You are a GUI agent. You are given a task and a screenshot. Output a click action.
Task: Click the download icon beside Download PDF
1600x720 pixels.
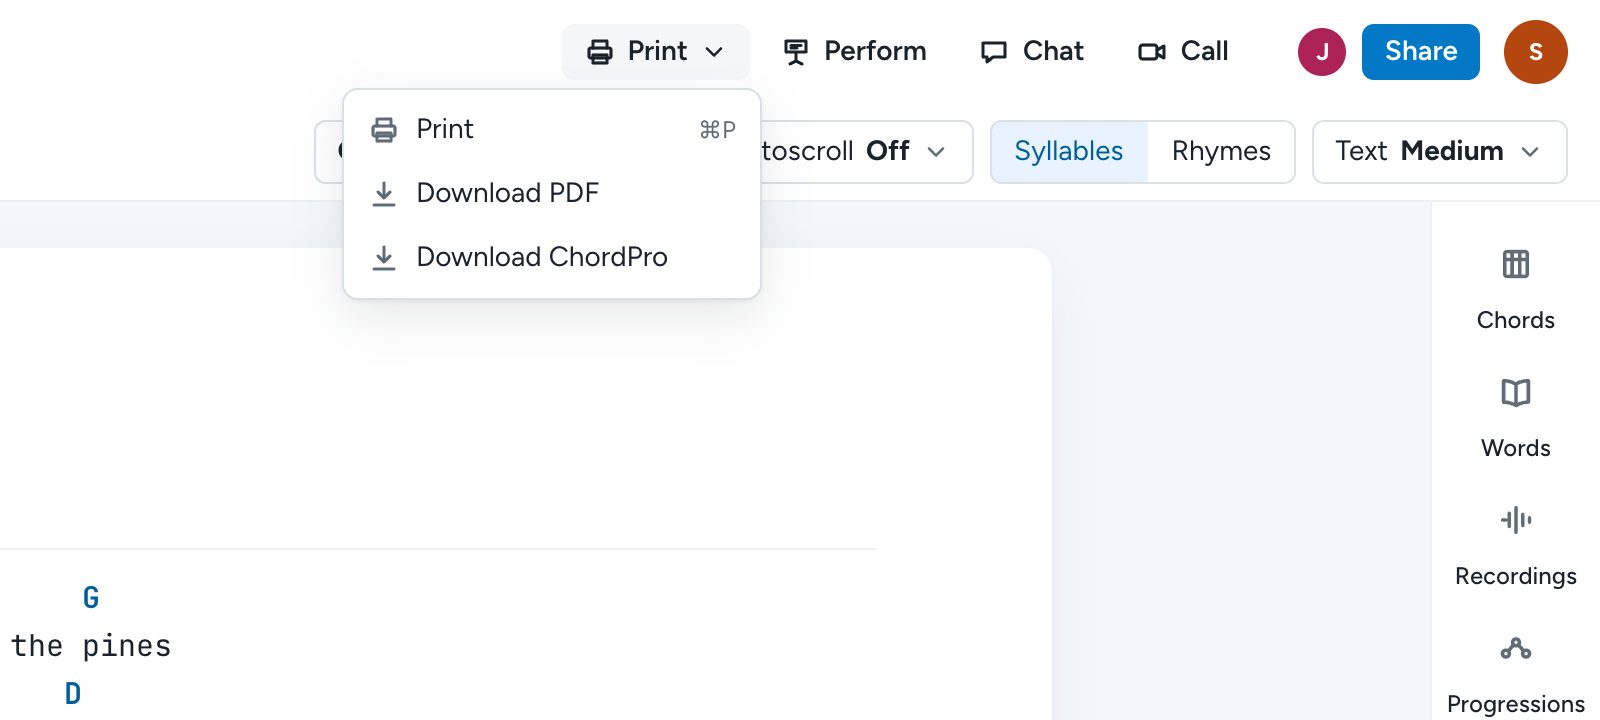pos(384,193)
